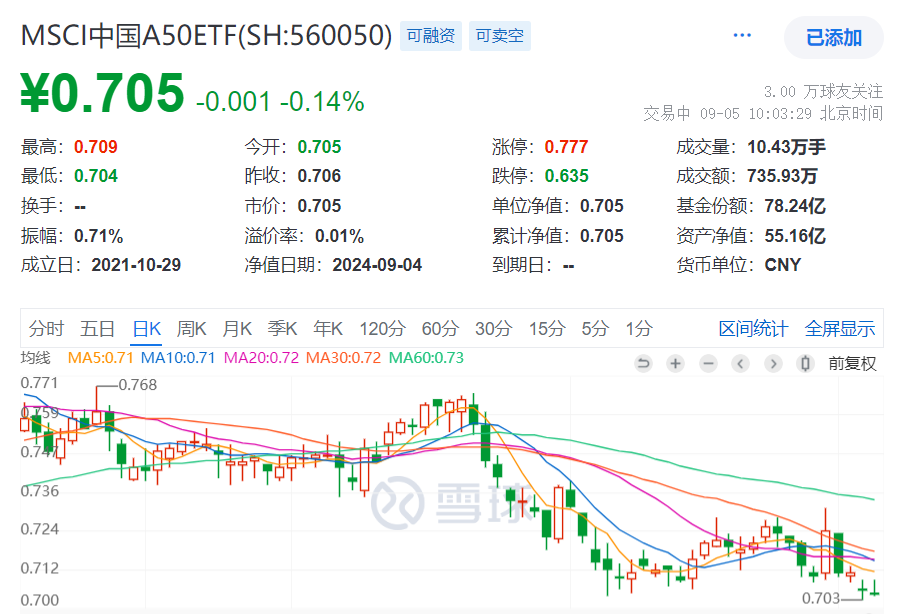Switch to the 15分 interval tab
Viewport: 900px width, 614px height.
click(x=547, y=329)
